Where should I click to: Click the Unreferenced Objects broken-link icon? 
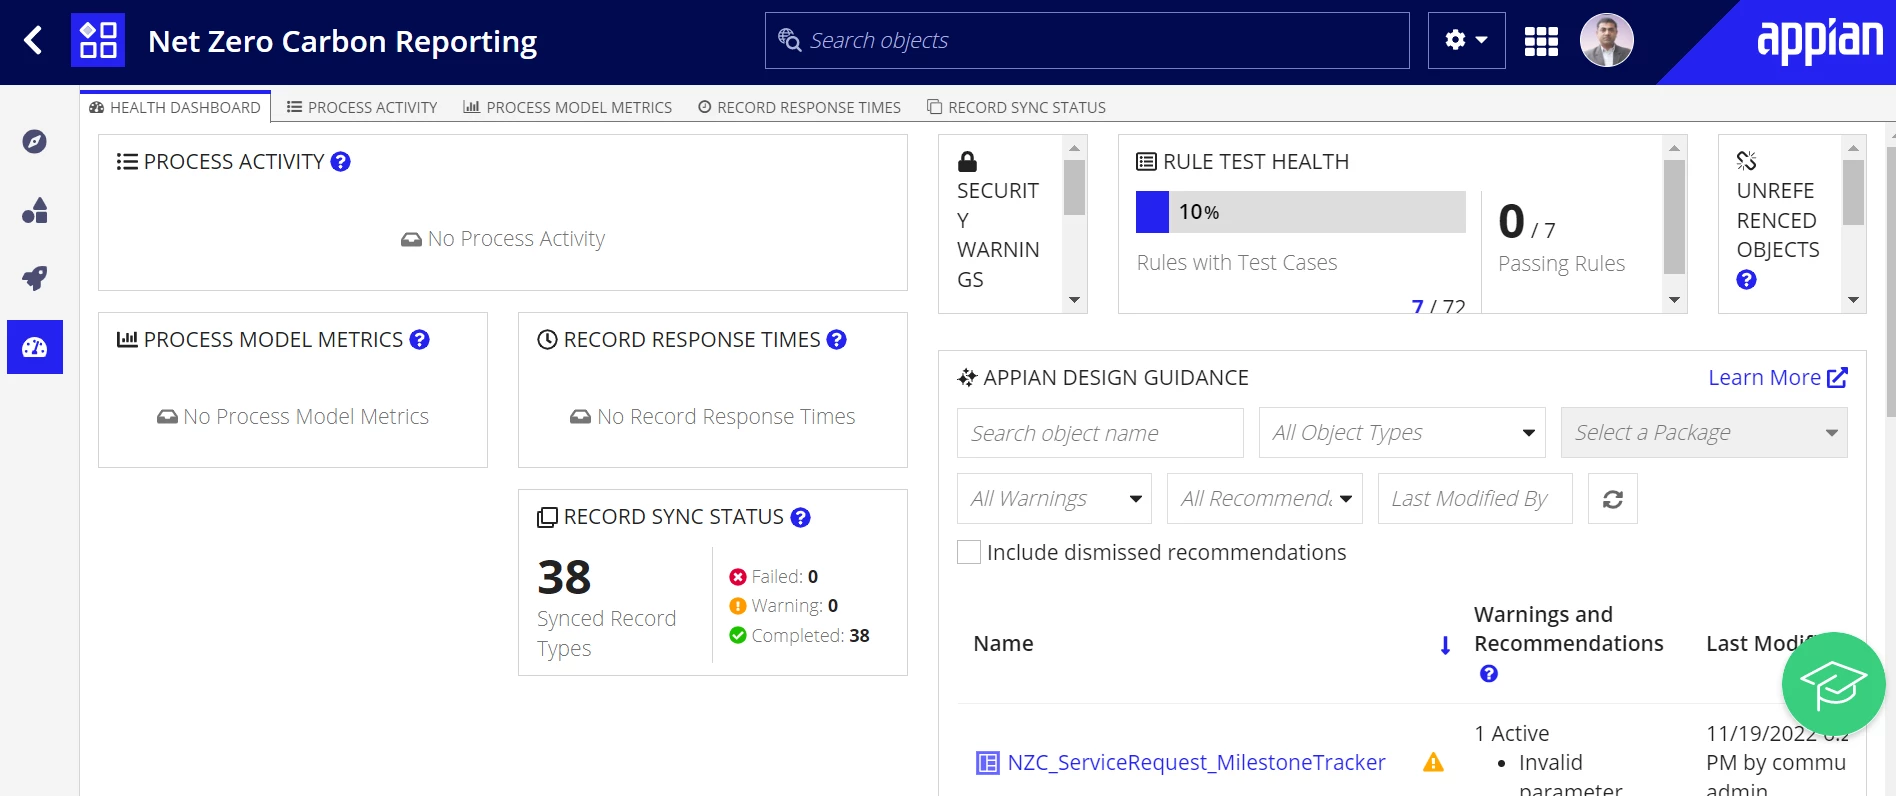1747,161
